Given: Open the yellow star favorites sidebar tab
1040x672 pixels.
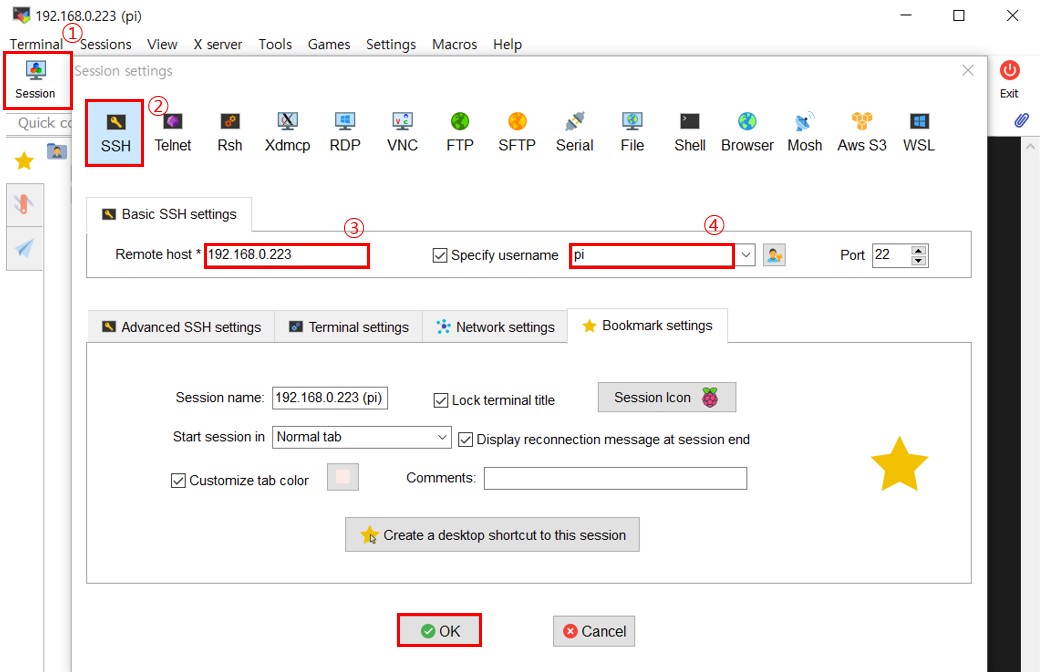Looking at the screenshot, I should click(24, 161).
